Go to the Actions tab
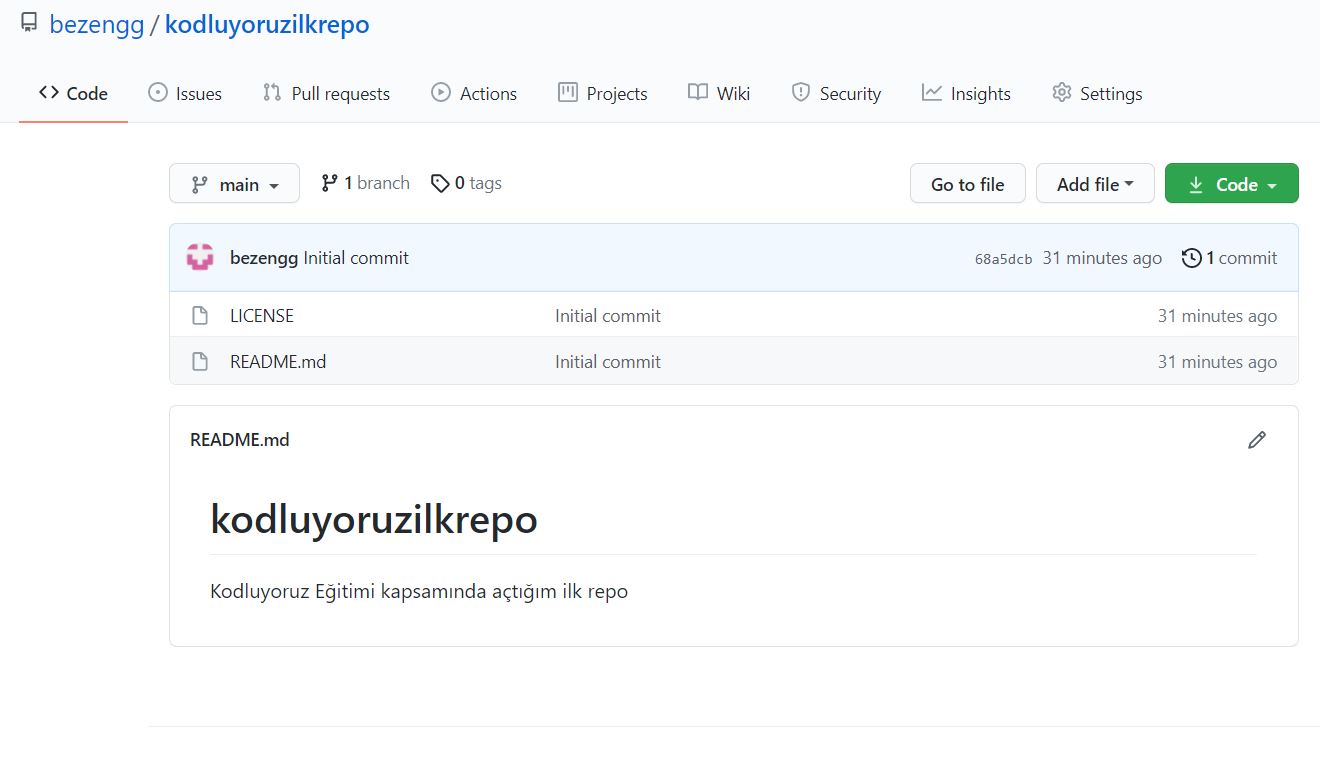This screenshot has width=1320, height=768. [474, 94]
